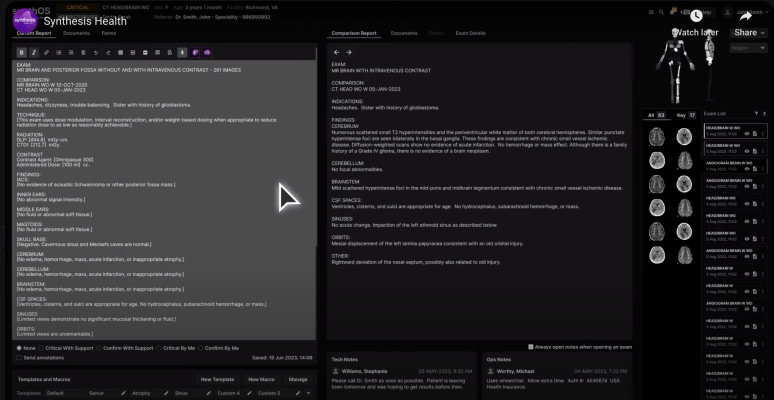Viewport: 774px width, 400px height.
Task: Expand the templates row chevron
Action: [306, 393]
